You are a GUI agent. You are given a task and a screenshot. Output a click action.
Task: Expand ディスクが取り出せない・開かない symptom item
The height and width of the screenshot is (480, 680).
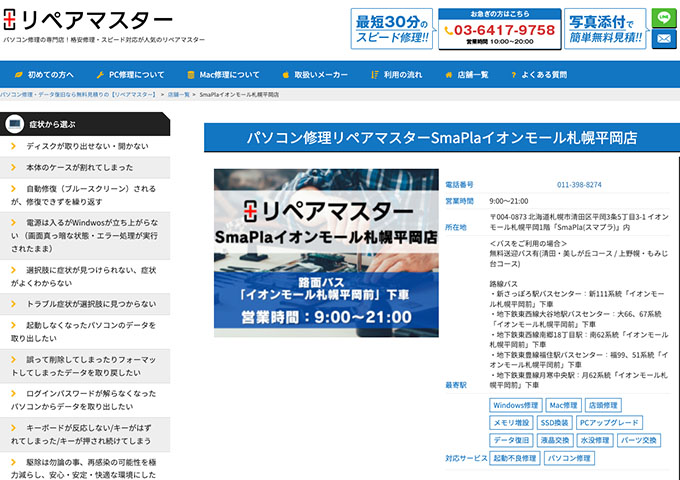click(x=86, y=146)
